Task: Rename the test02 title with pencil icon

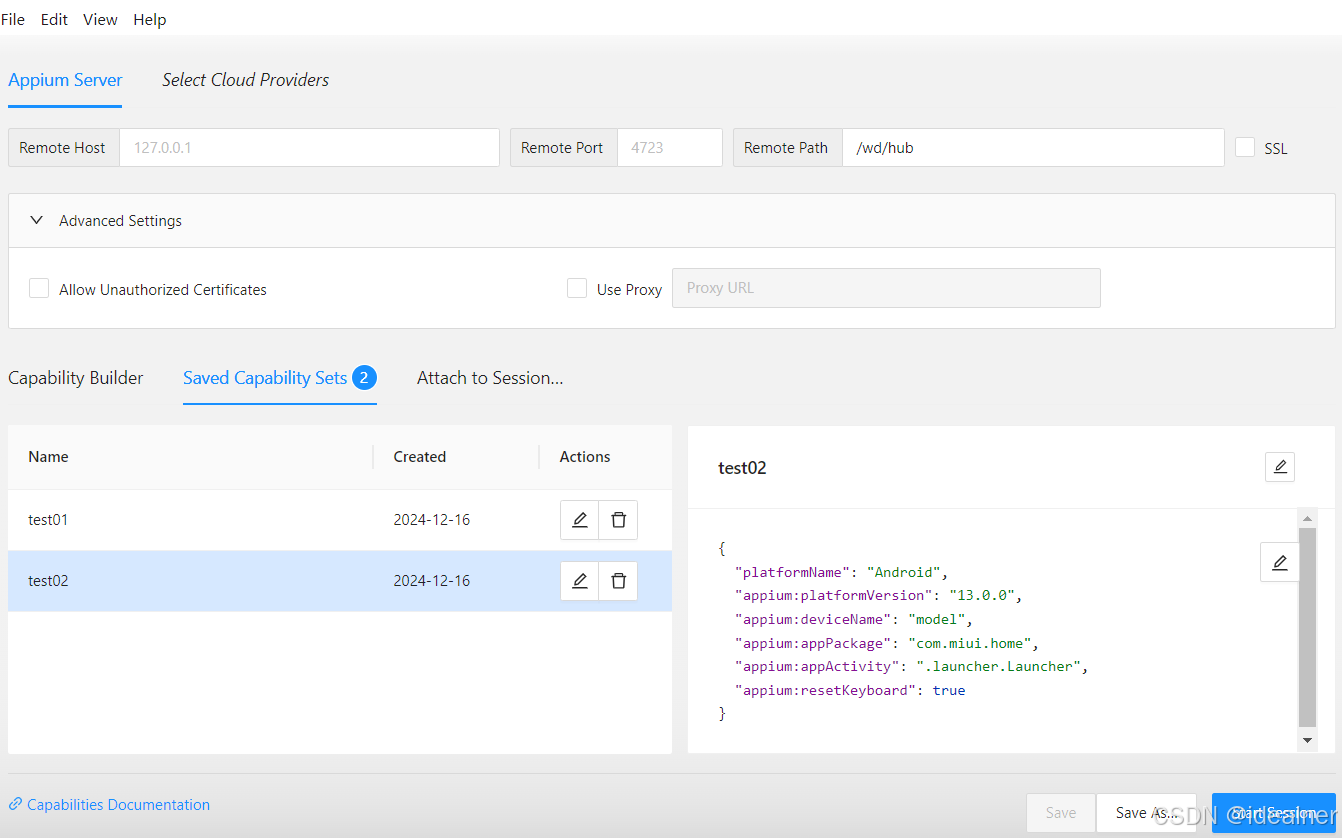Action: [1280, 467]
